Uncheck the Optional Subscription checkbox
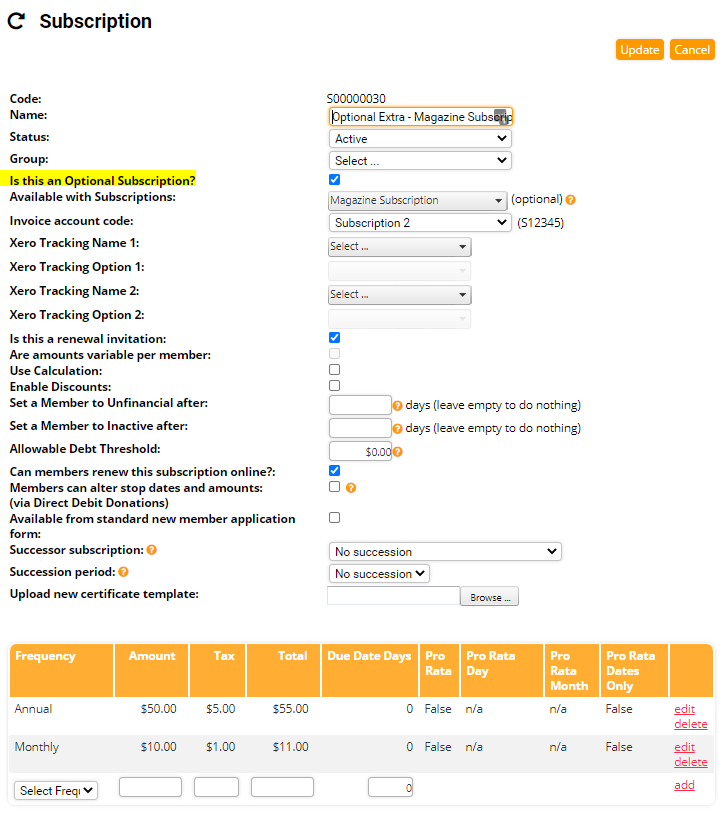Viewport: 726px width, 816px height. [335, 180]
